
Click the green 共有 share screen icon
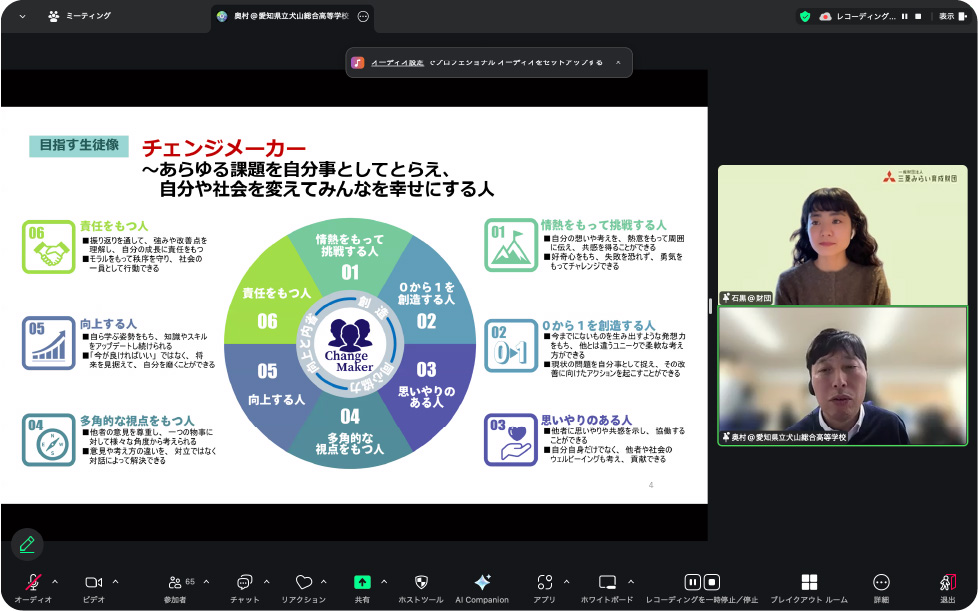tap(362, 582)
